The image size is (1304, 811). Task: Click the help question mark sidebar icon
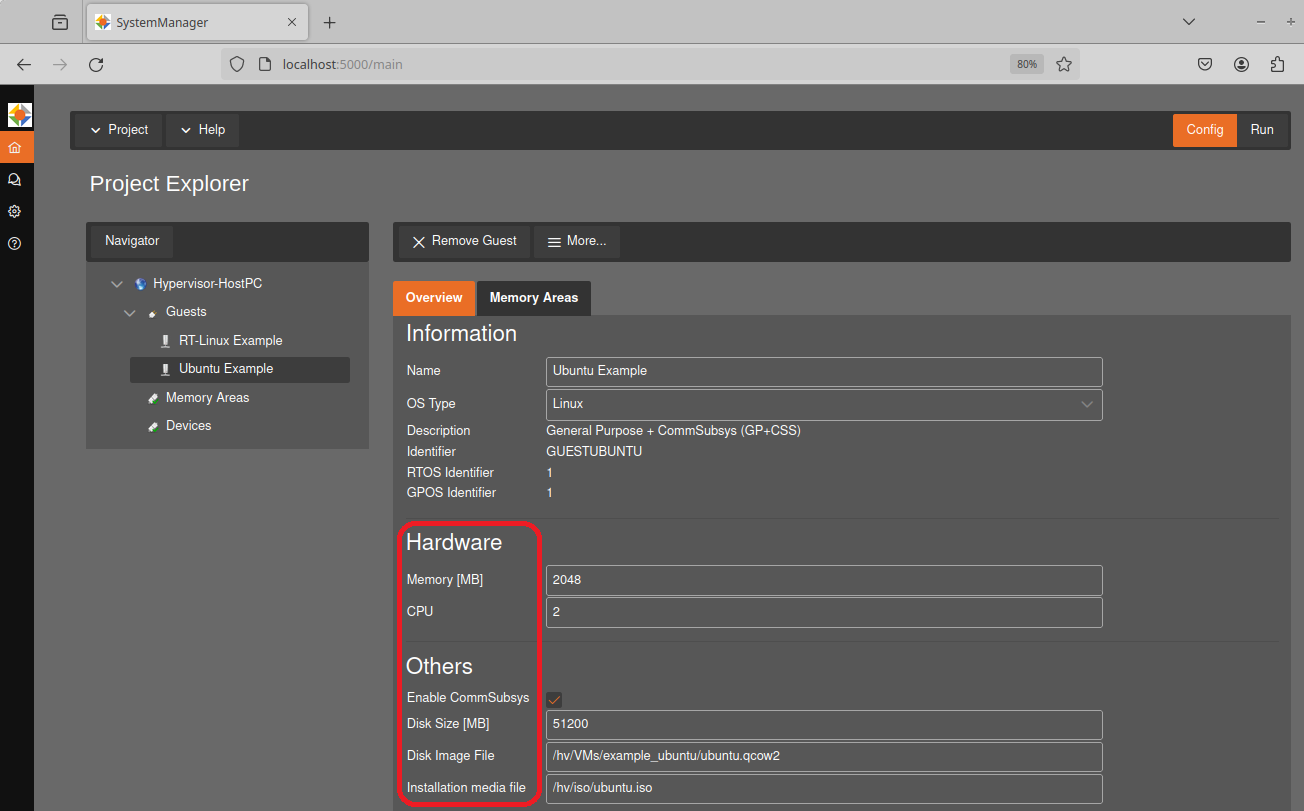click(x=15, y=244)
